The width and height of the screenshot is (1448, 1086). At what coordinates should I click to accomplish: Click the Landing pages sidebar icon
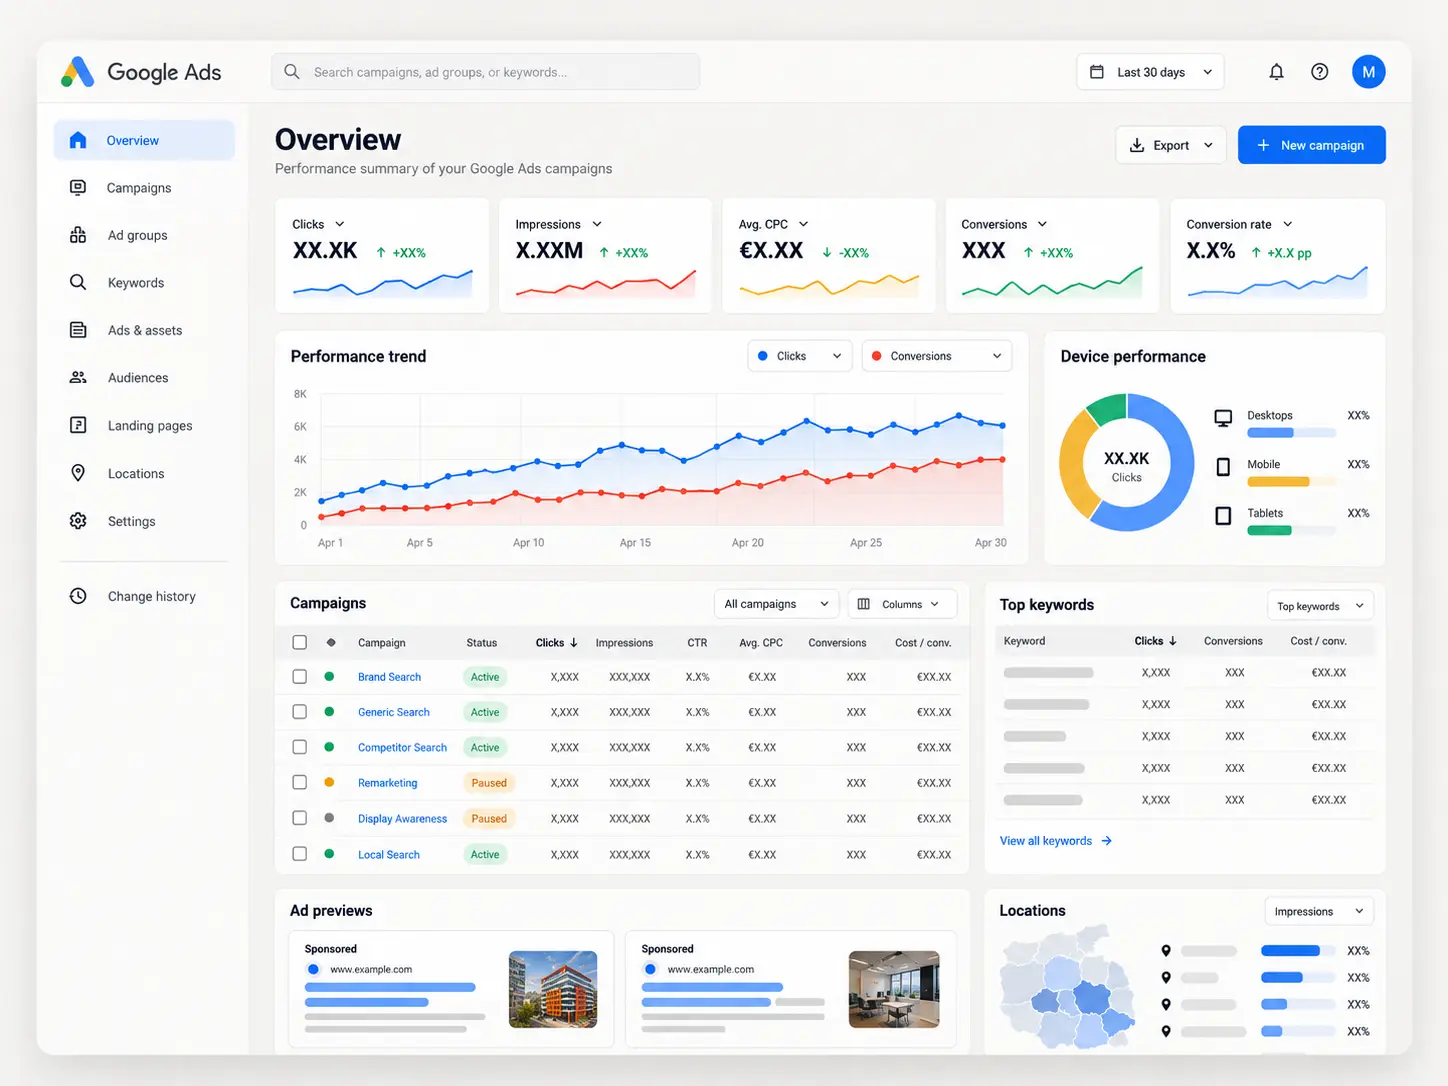78,425
